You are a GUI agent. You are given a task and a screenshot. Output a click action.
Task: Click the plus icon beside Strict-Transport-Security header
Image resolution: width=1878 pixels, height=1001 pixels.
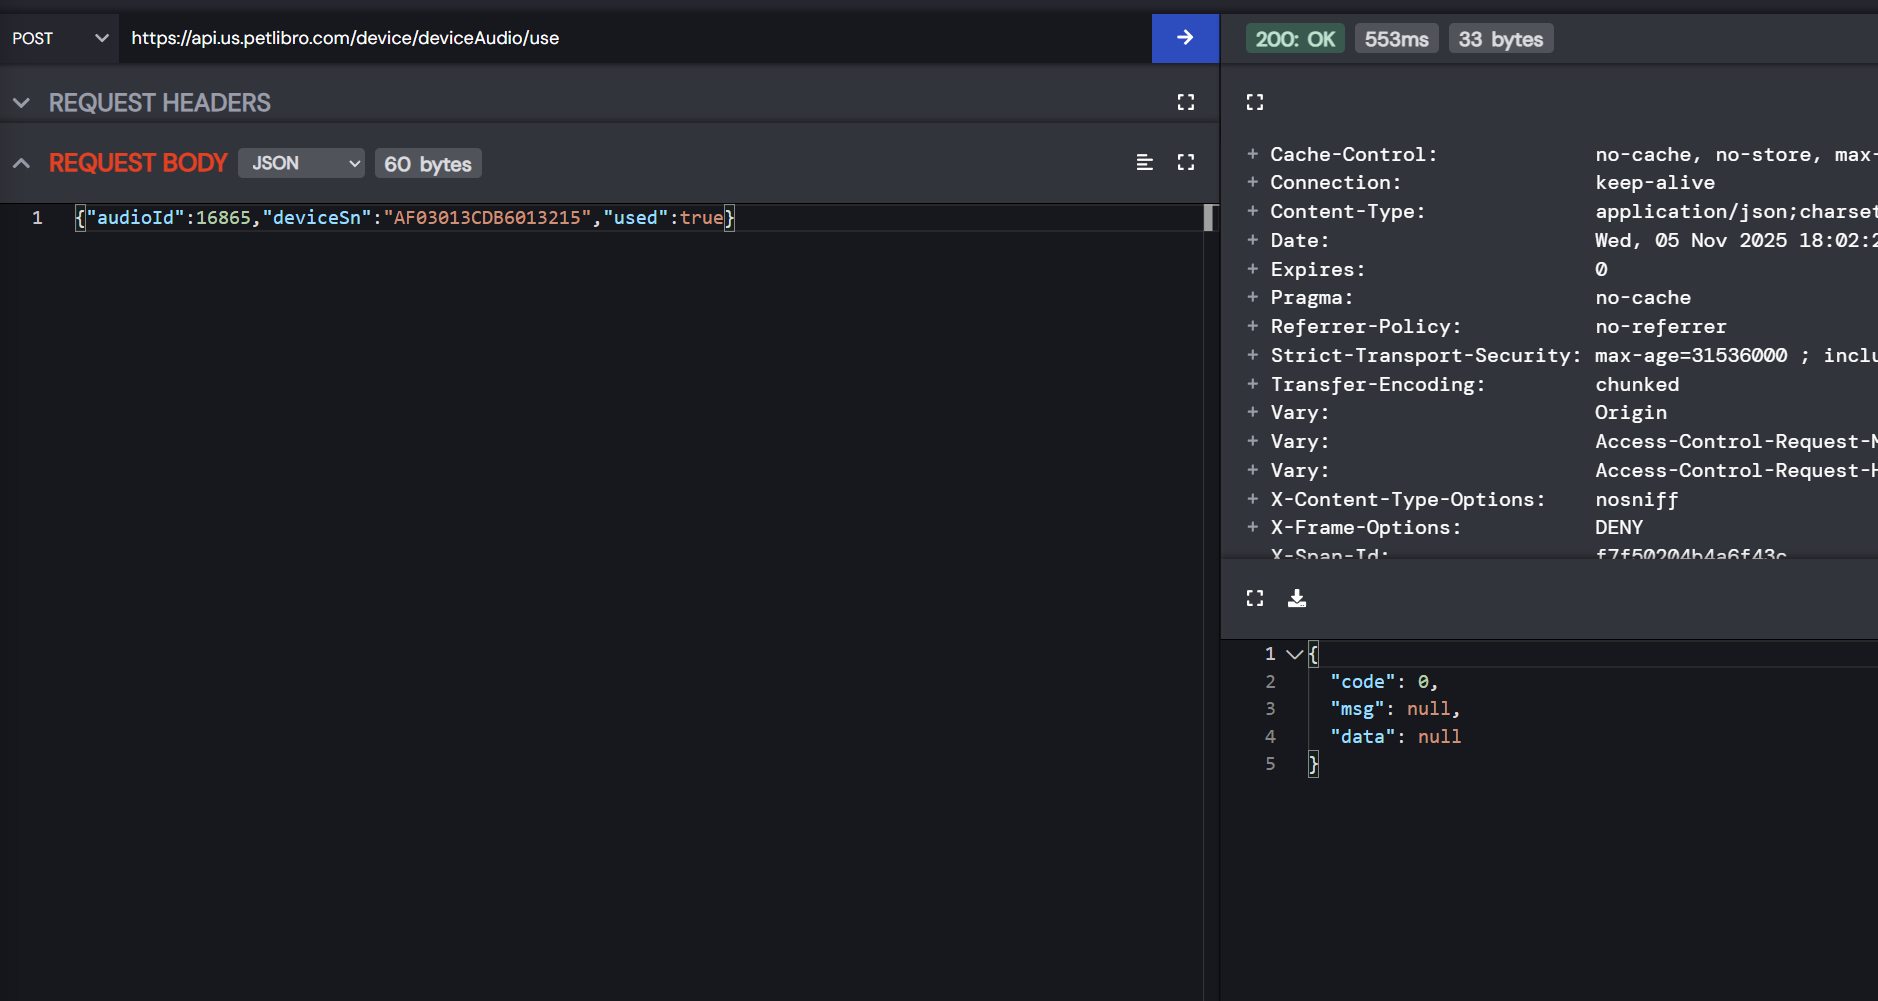(x=1253, y=355)
